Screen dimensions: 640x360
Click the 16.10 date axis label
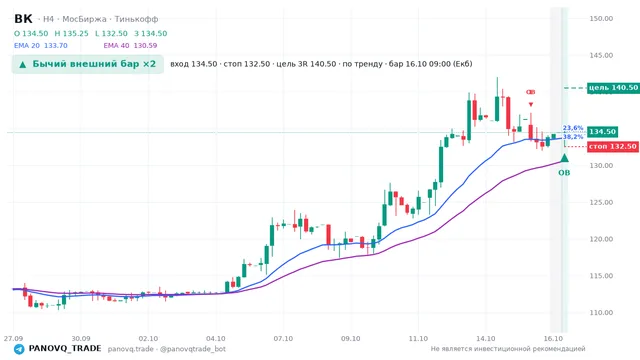[x=553, y=339]
